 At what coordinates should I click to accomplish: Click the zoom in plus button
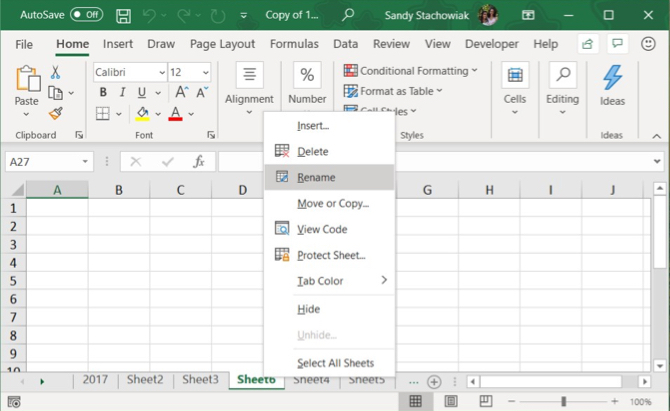(614, 401)
